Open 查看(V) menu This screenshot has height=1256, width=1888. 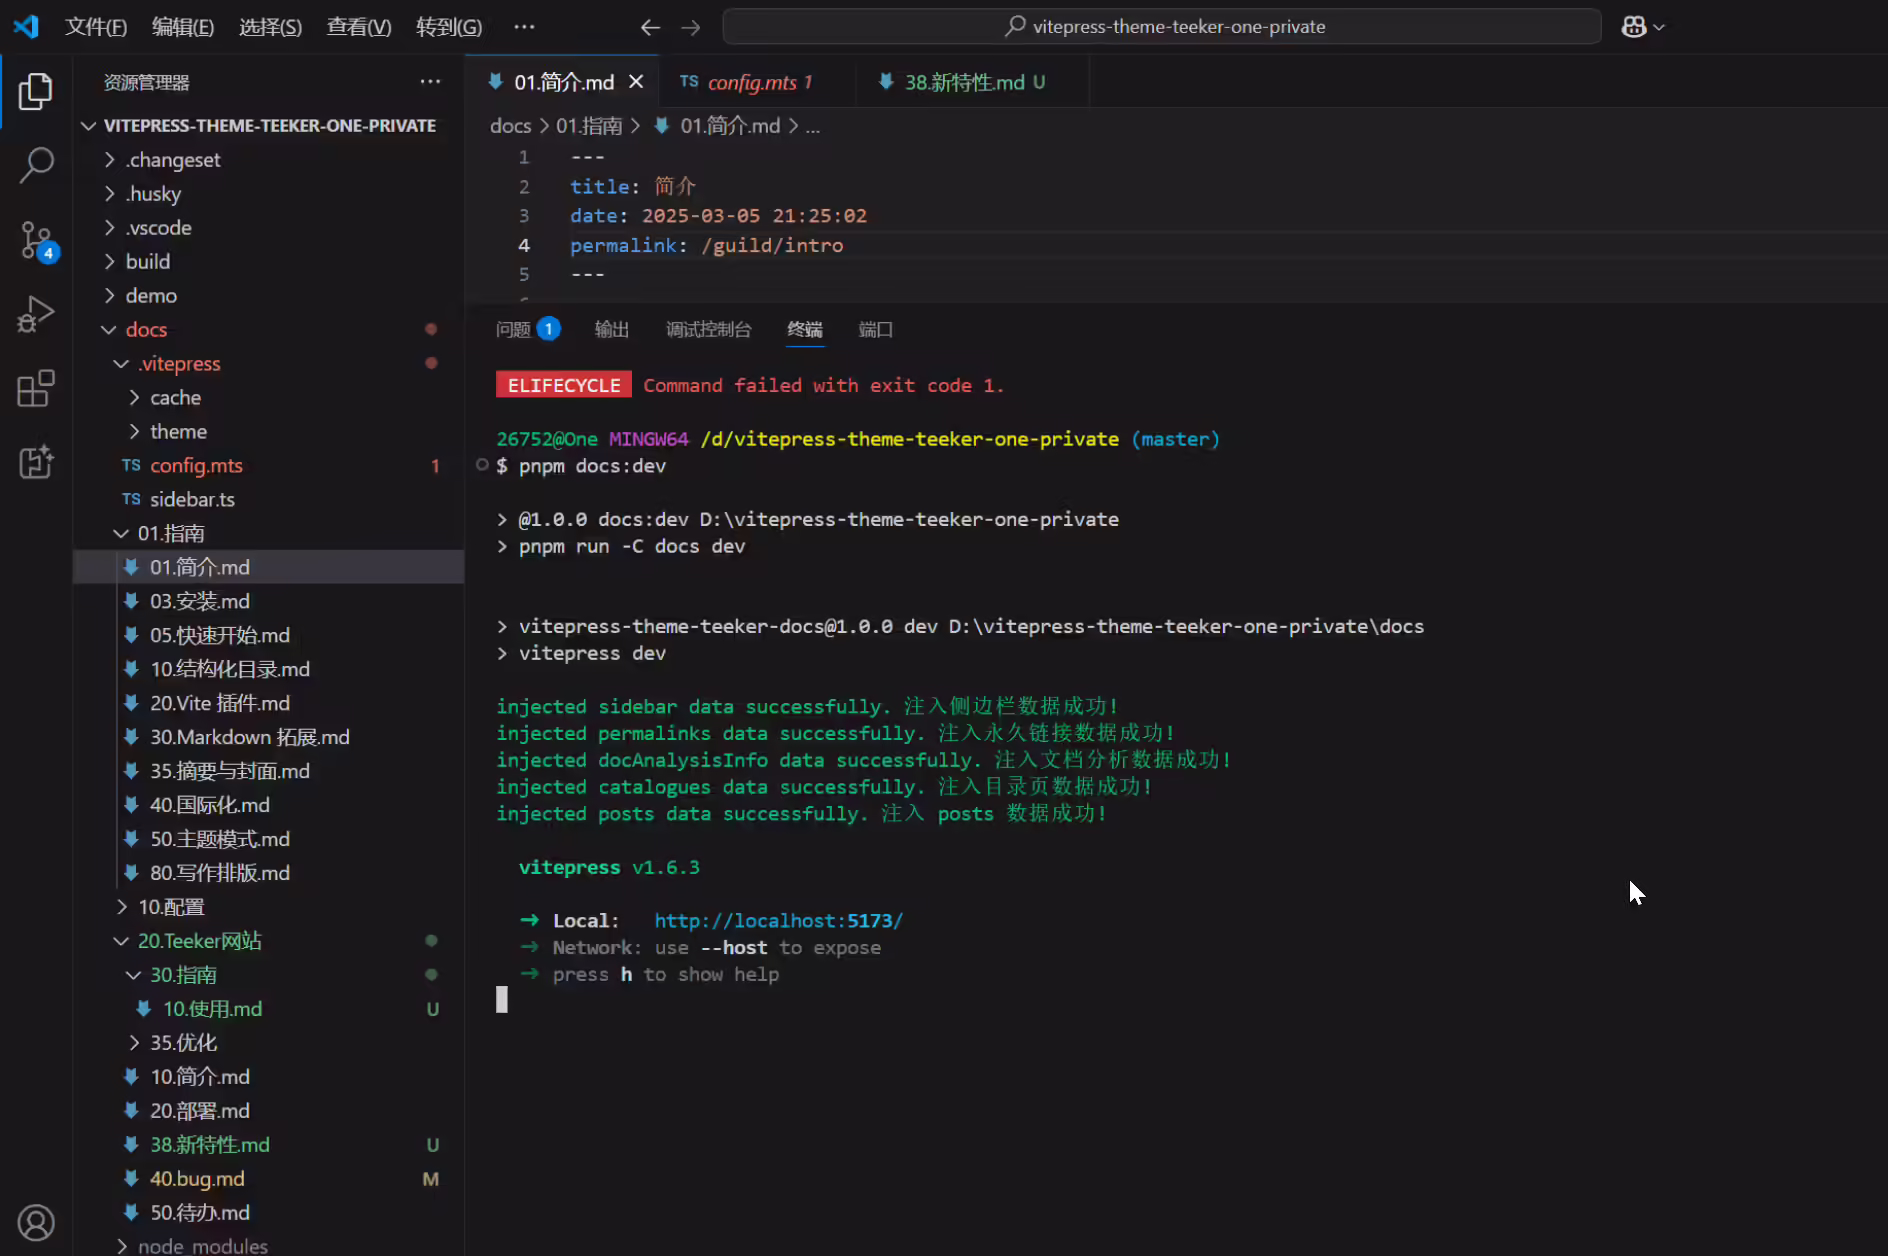click(359, 27)
